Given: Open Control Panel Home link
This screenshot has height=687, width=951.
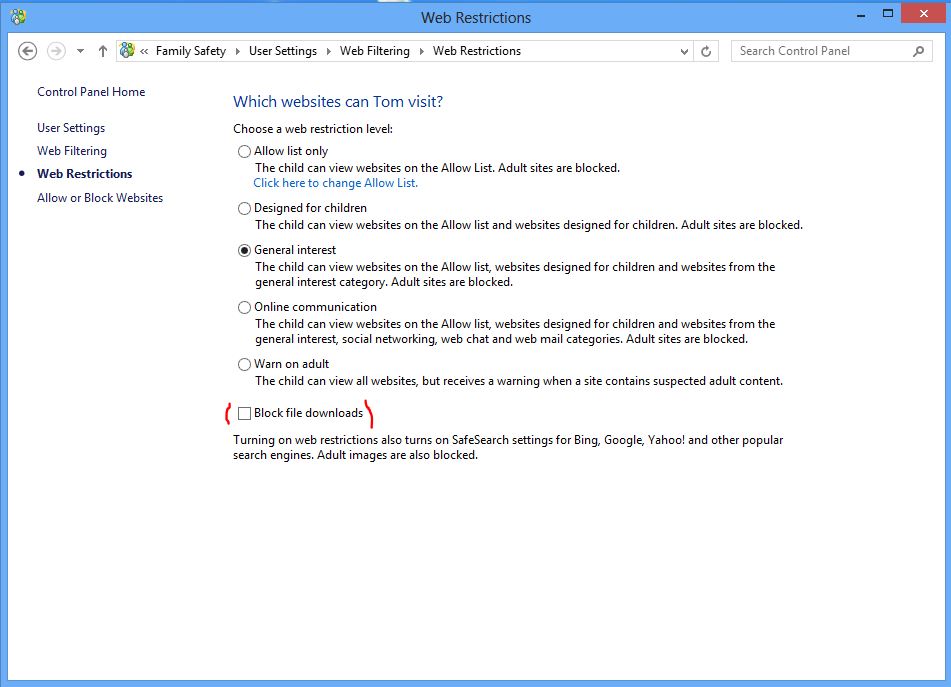Looking at the screenshot, I should [x=91, y=92].
